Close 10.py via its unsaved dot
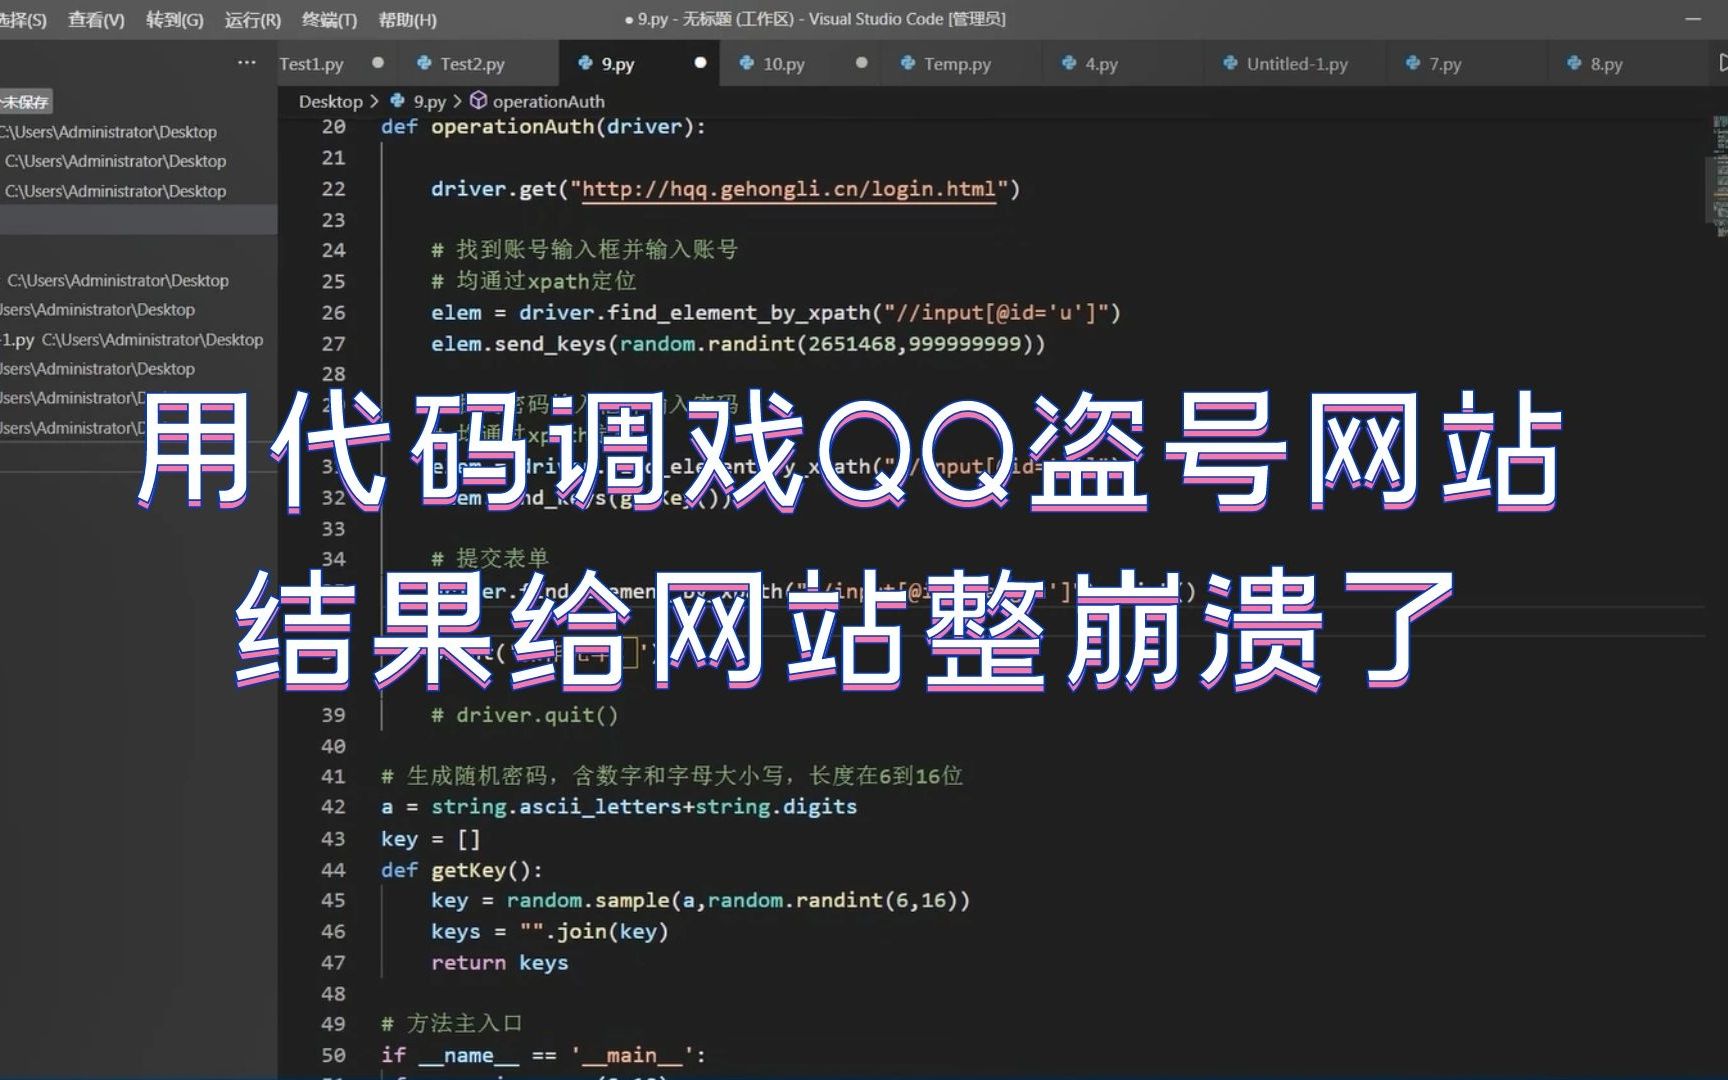The width and height of the screenshot is (1728, 1080). click(x=862, y=62)
